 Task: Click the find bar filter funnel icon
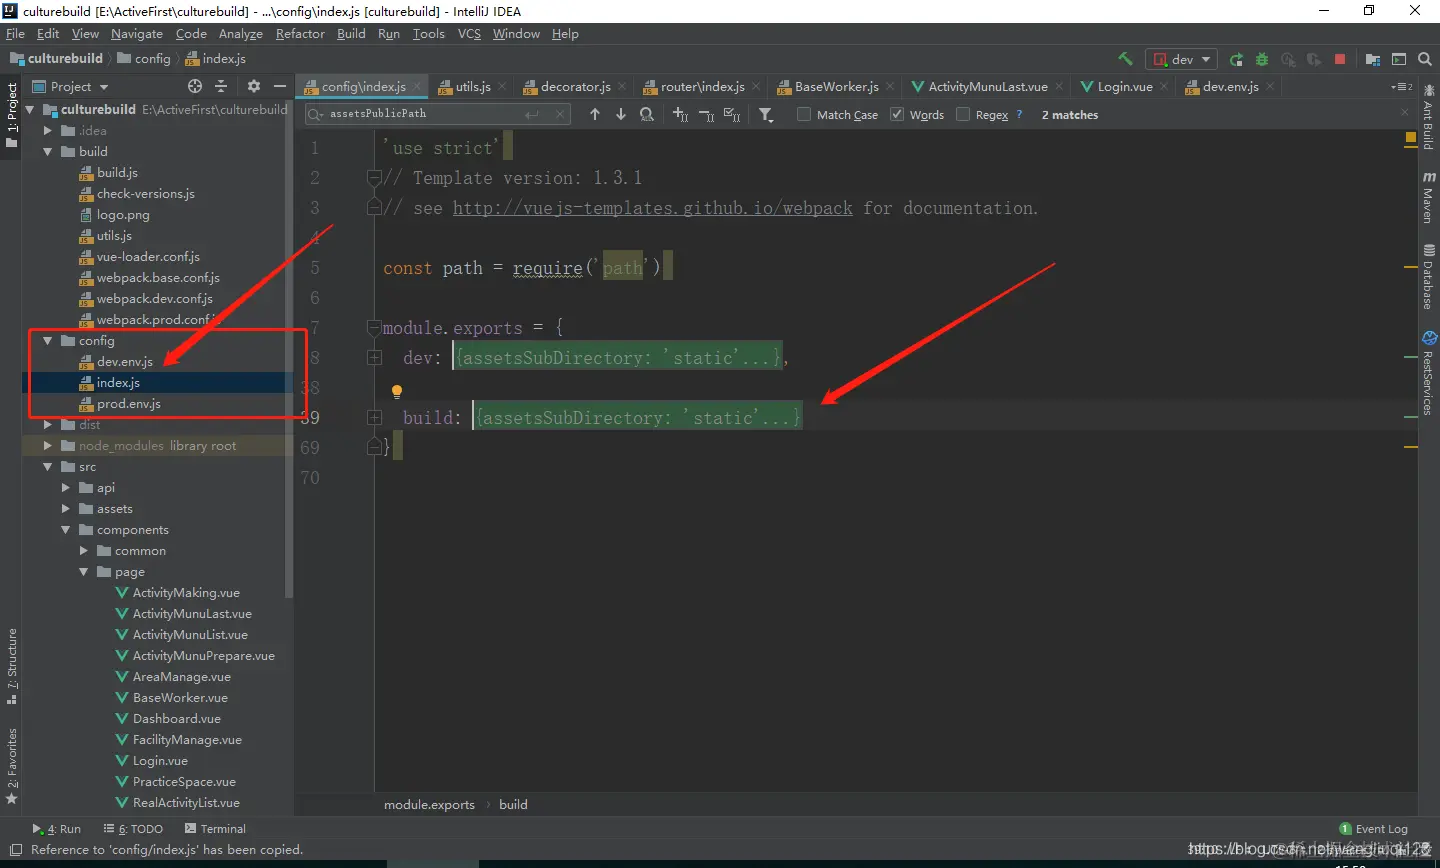(x=766, y=115)
